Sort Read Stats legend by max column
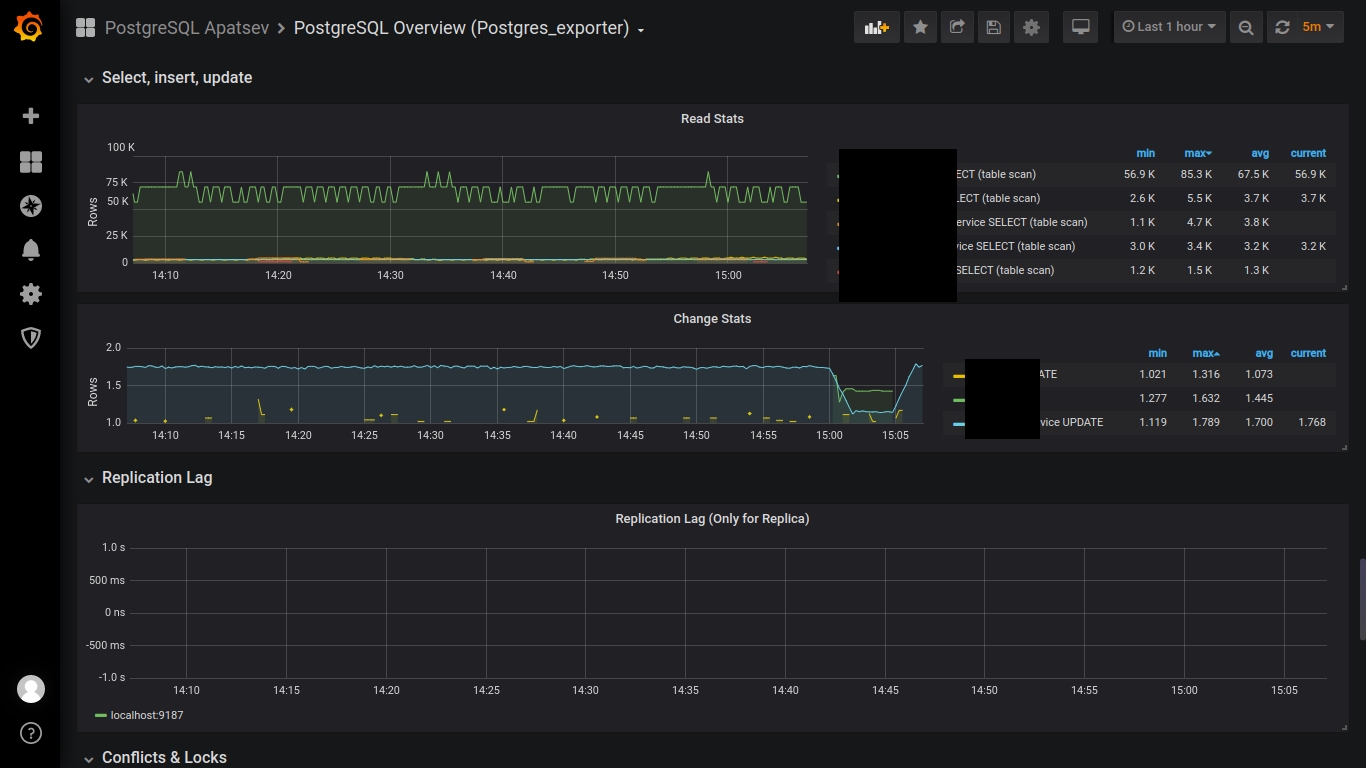The width and height of the screenshot is (1366, 768). click(x=1197, y=153)
